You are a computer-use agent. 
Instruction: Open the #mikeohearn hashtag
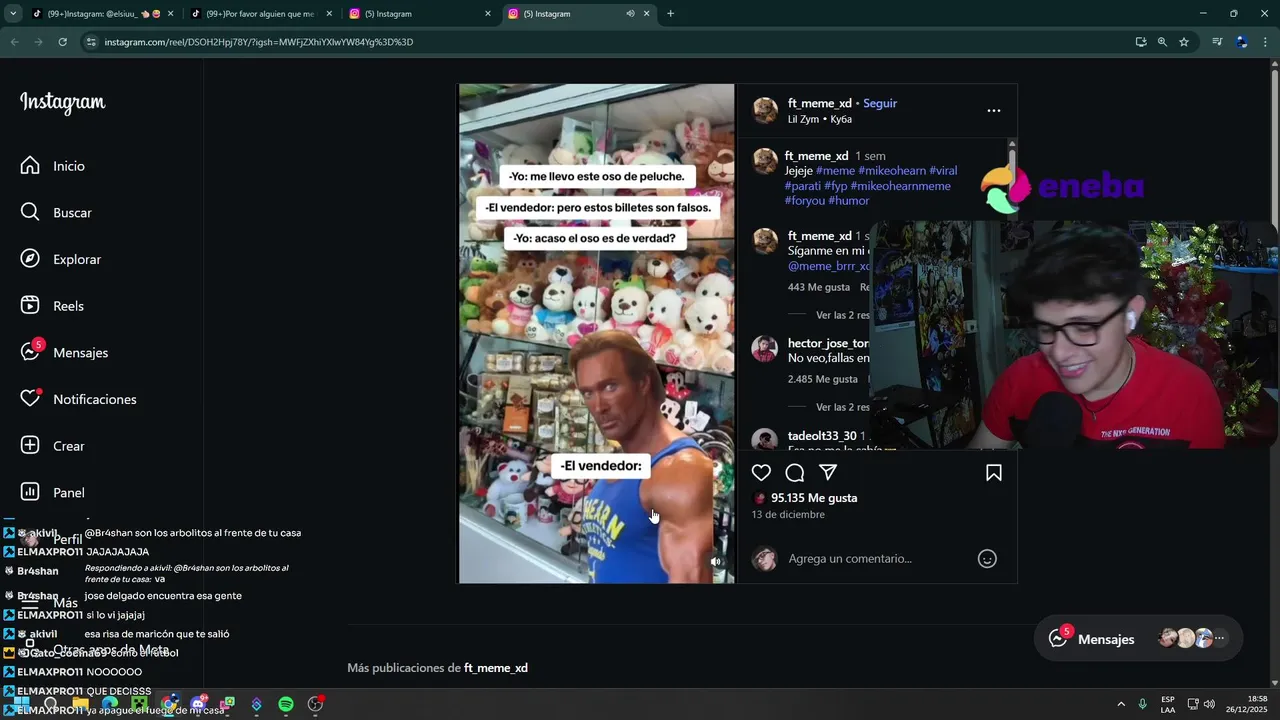(892, 171)
